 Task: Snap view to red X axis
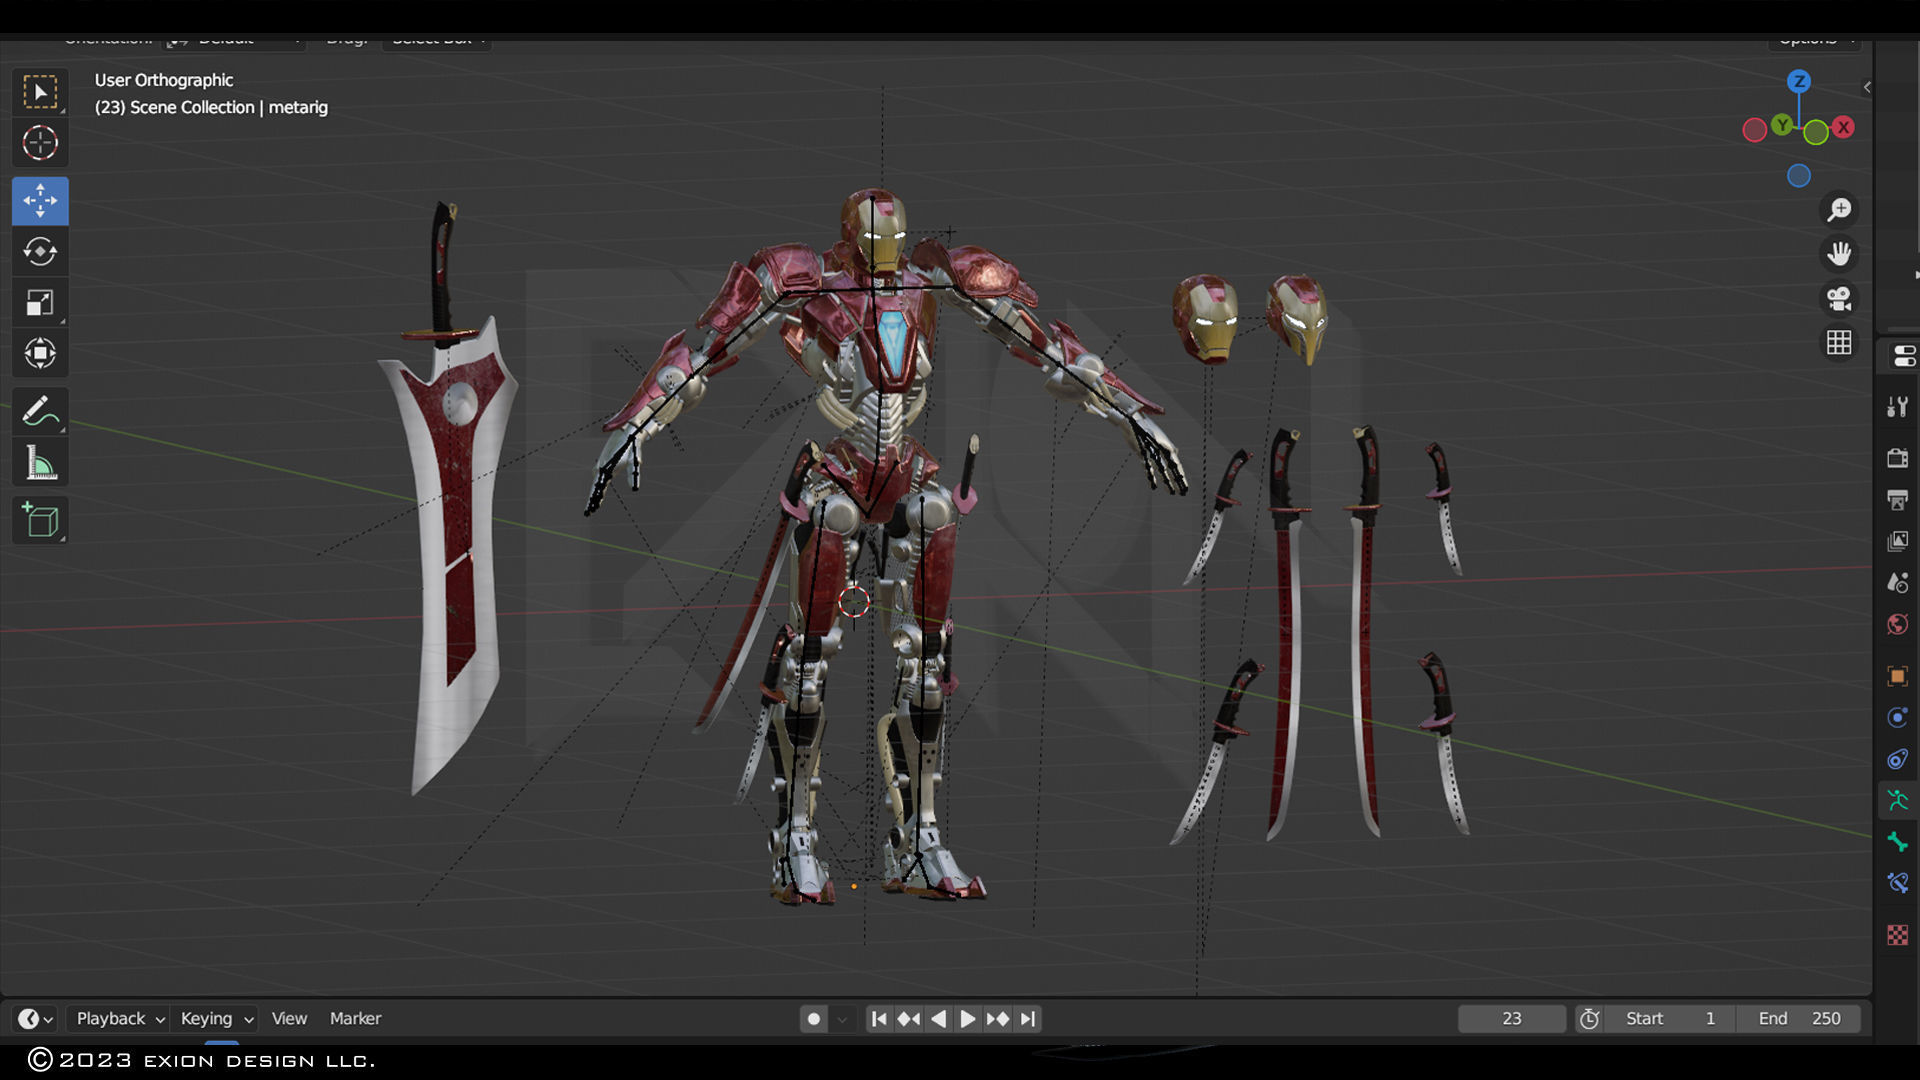[1843, 127]
